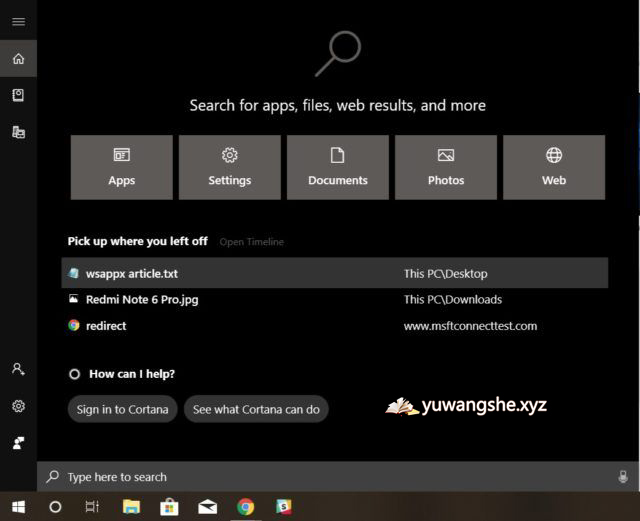This screenshot has width=640, height=521.
Task: Open the Open Timeline link
Action: [252, 242]
